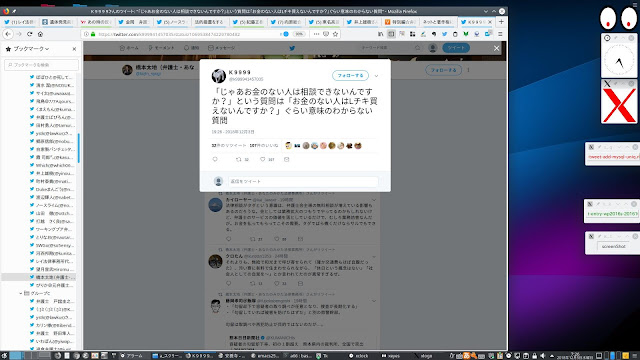Open Twitter 通知 notifications
Screen dimensions: 640x360
click(191, 48)
